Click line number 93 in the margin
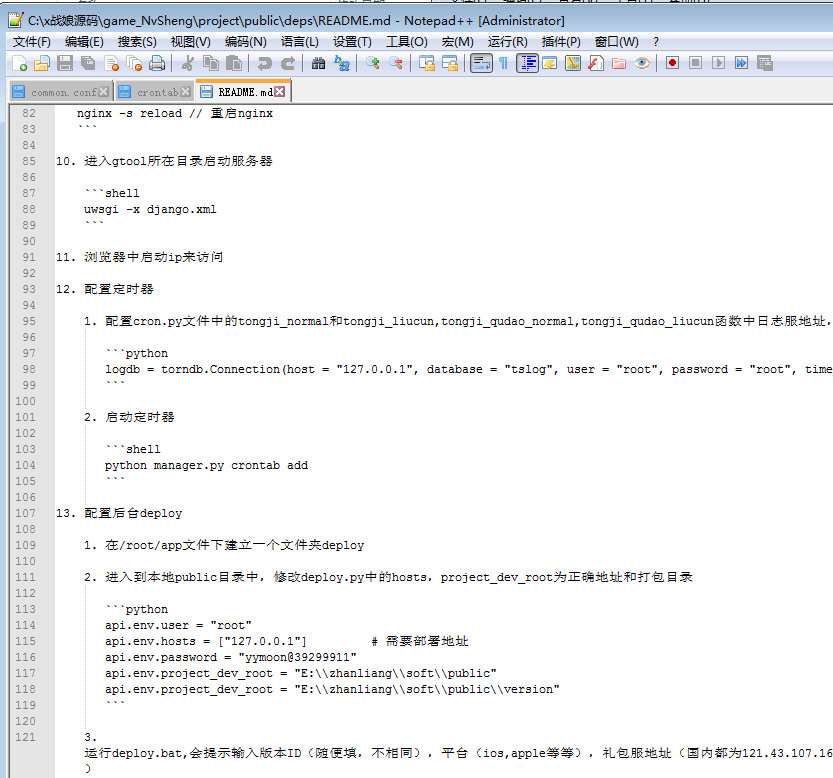 click(29, 289)
